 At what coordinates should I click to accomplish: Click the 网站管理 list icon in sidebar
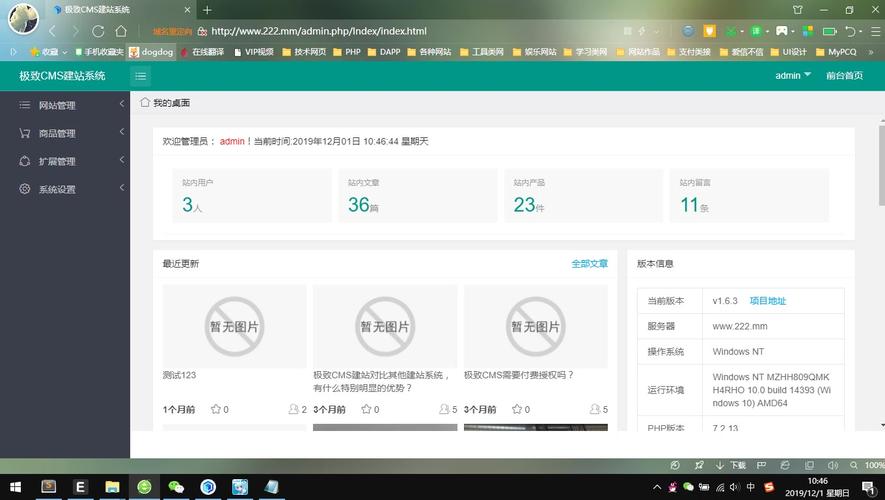click(25, 105)
